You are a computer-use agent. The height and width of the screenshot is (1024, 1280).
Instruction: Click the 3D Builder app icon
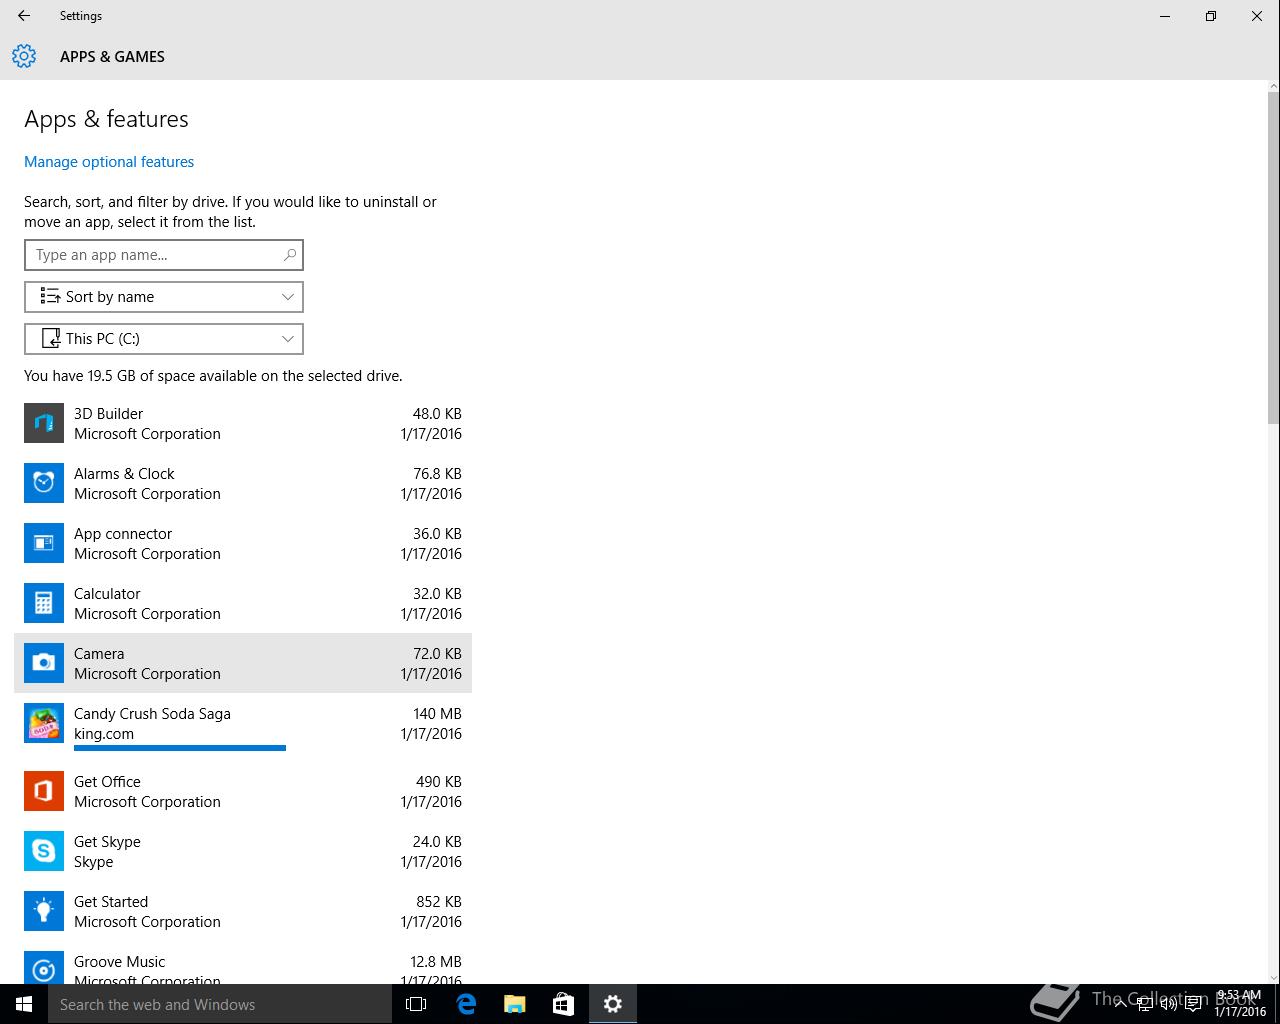point(44,423)
